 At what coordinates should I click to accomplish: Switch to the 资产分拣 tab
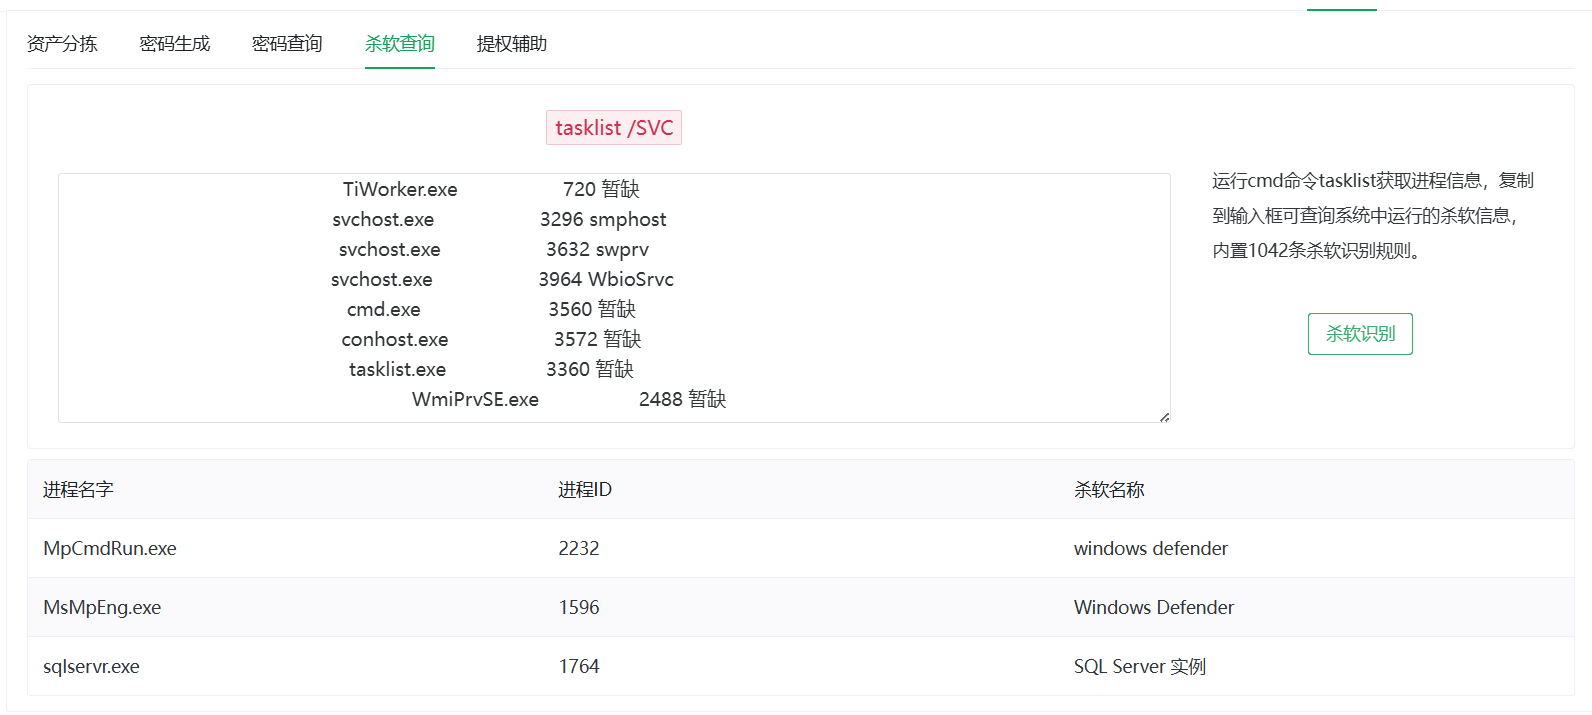pyautogui.click(x=62, y=44)
